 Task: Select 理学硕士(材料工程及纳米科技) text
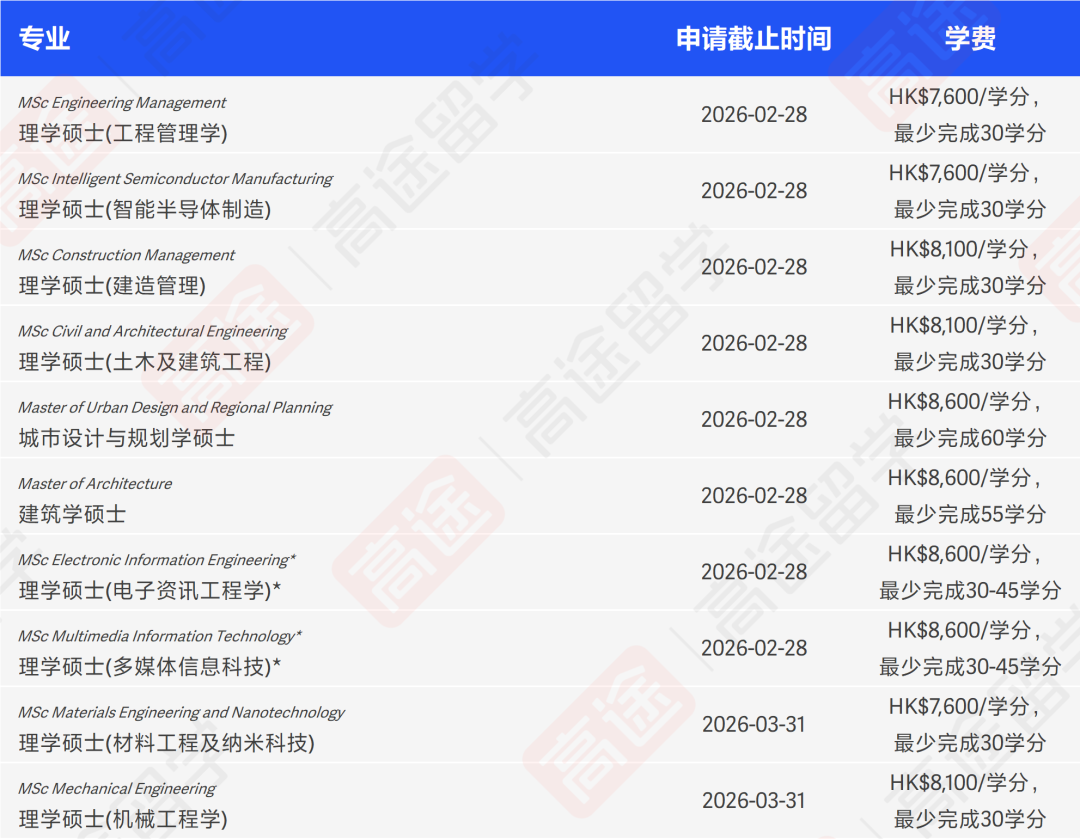[167, 743]
